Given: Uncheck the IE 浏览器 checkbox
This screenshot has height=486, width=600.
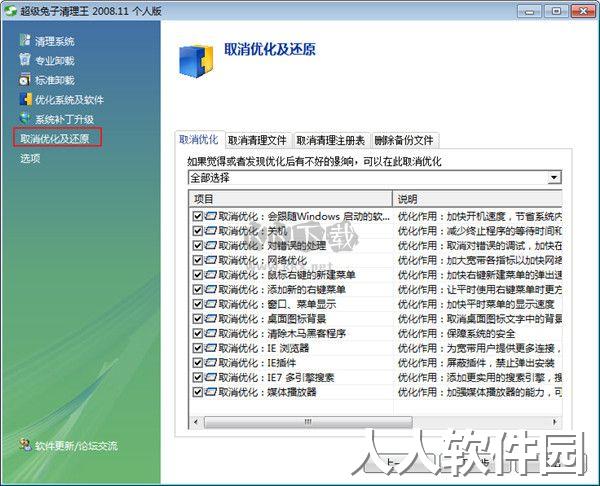Looking at the screenshot, I should [x=197, y=348].
